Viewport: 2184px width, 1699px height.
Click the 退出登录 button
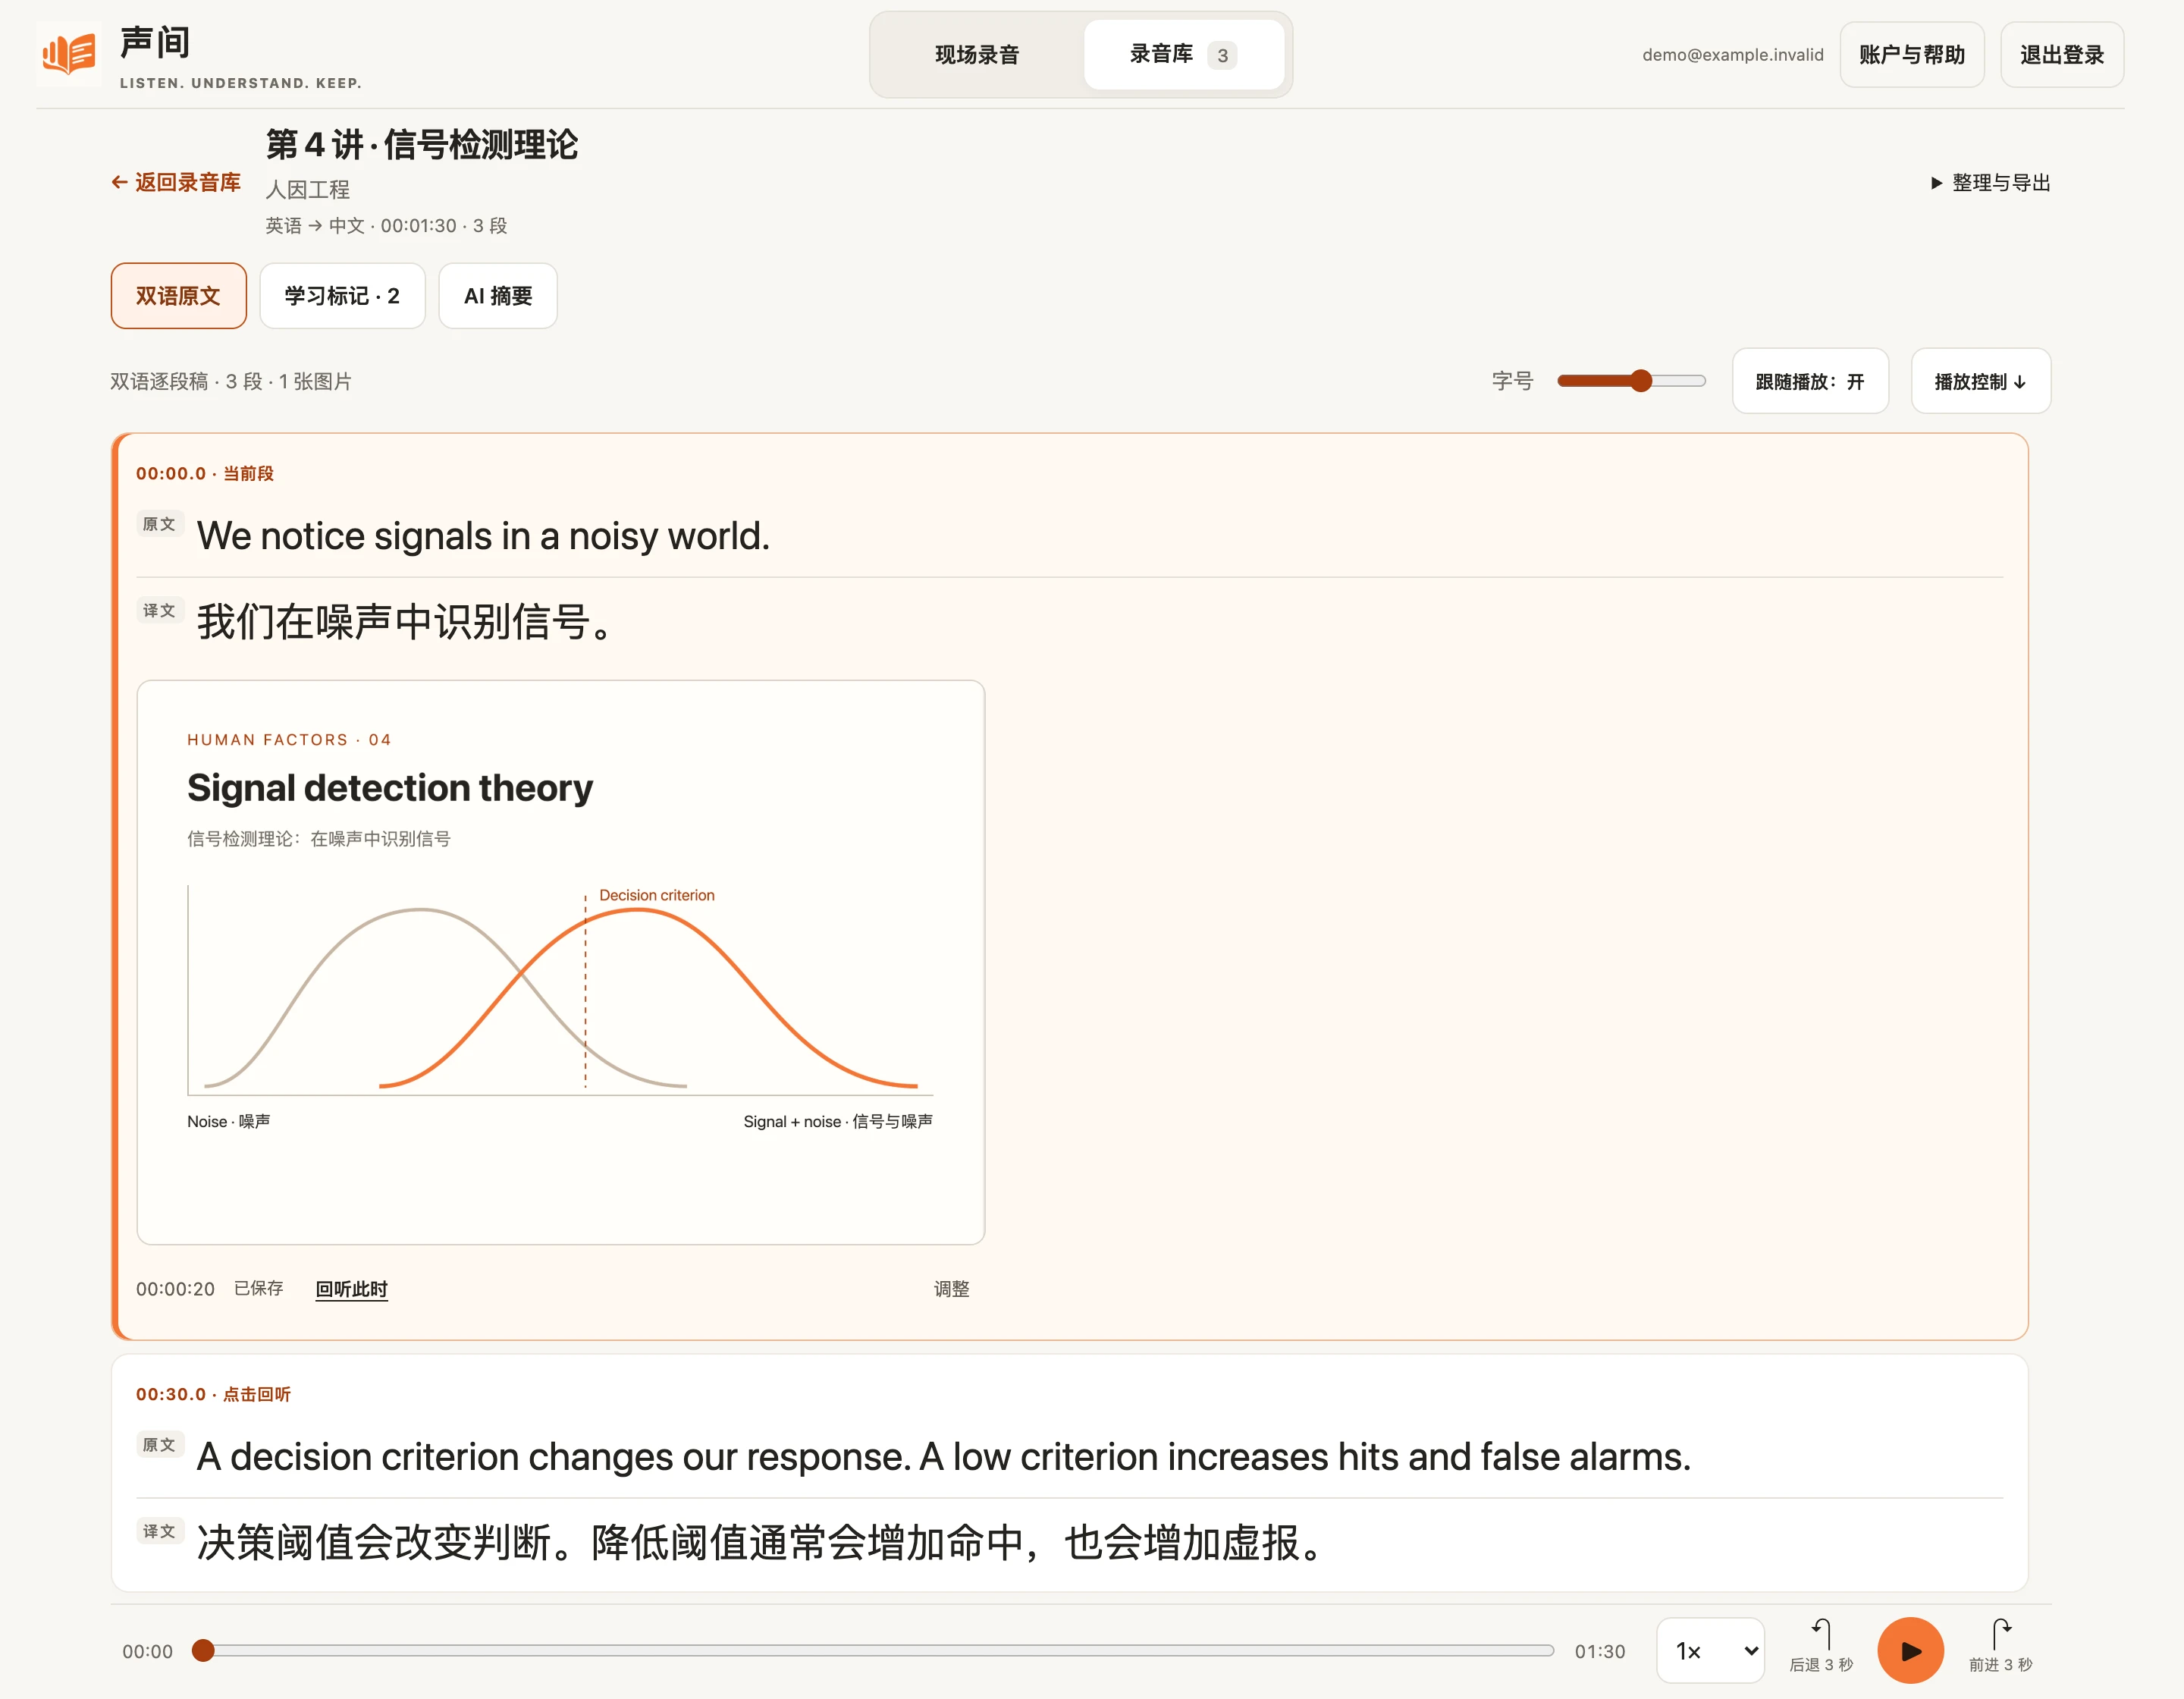pos(2061,55)
